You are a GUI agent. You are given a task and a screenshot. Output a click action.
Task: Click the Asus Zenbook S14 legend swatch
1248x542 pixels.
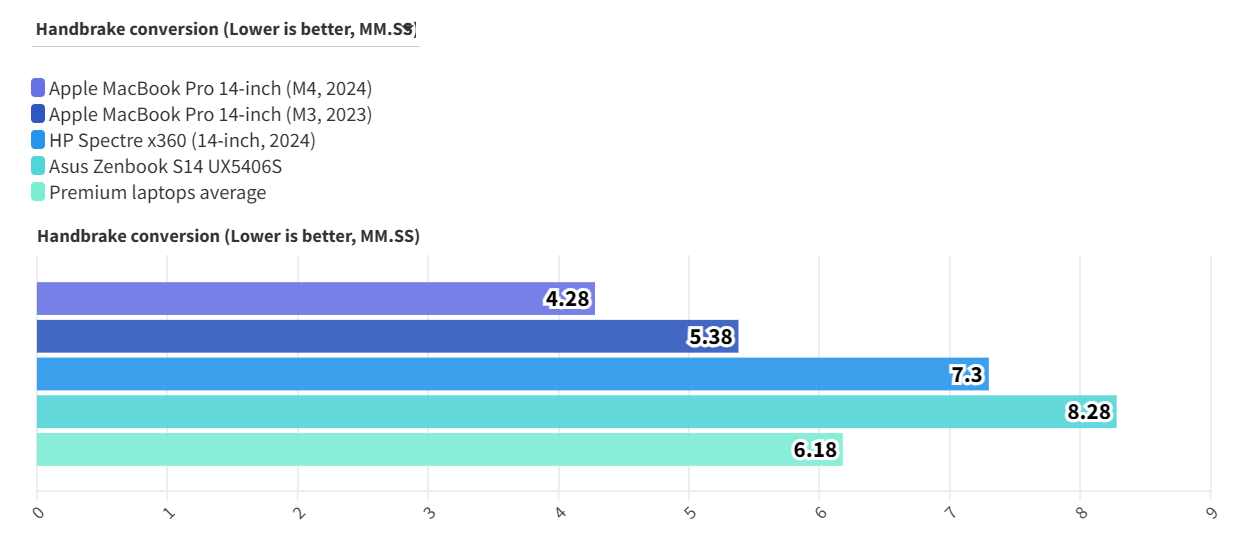[x=38, y=166]
